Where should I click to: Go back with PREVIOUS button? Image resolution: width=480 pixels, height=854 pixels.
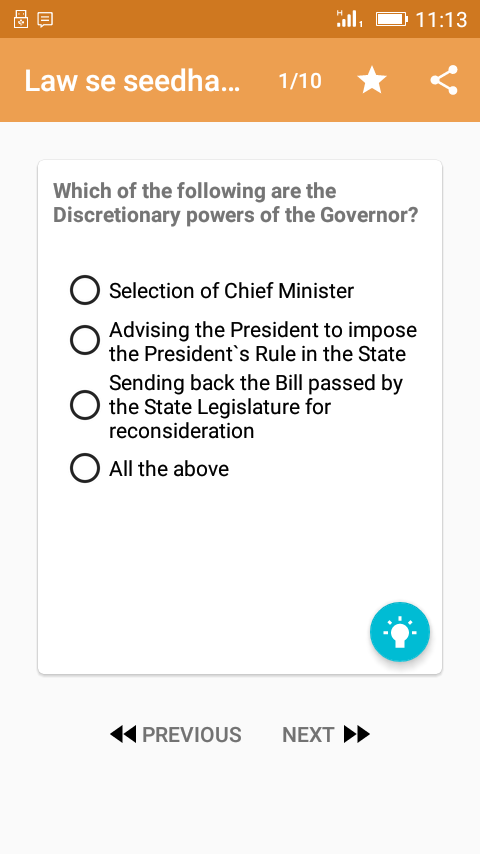pos(175,734)
